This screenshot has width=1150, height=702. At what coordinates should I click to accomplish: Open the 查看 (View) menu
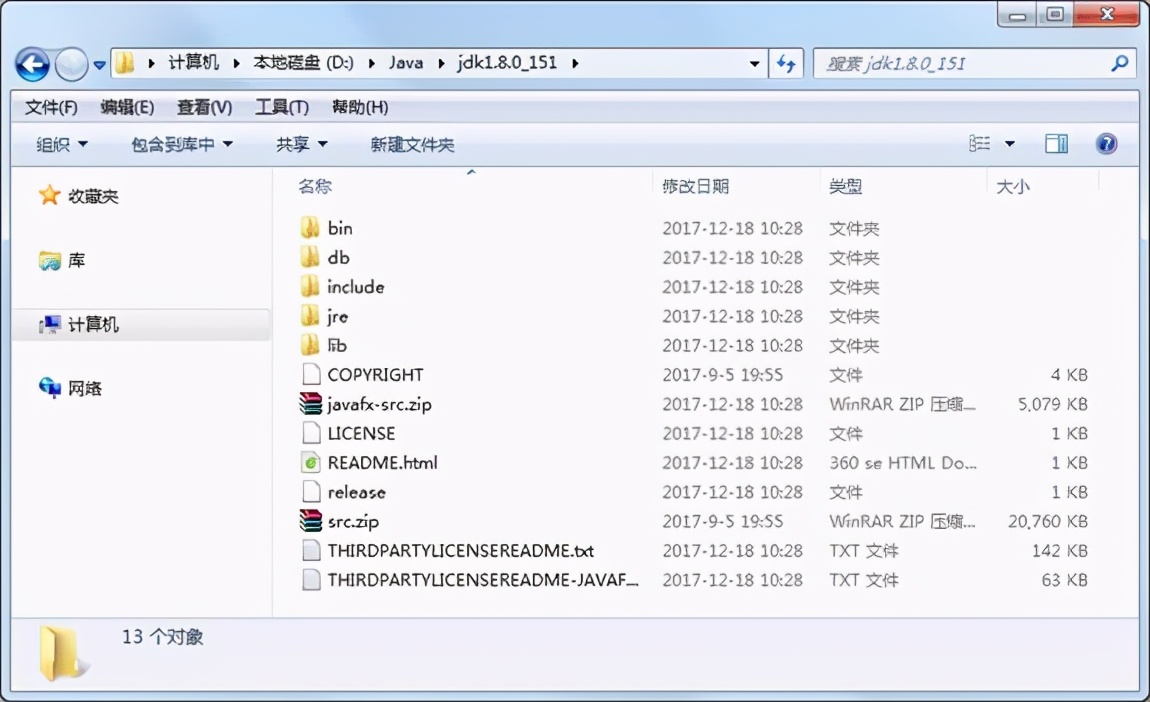pyautogui.click(x=203, y=107)
